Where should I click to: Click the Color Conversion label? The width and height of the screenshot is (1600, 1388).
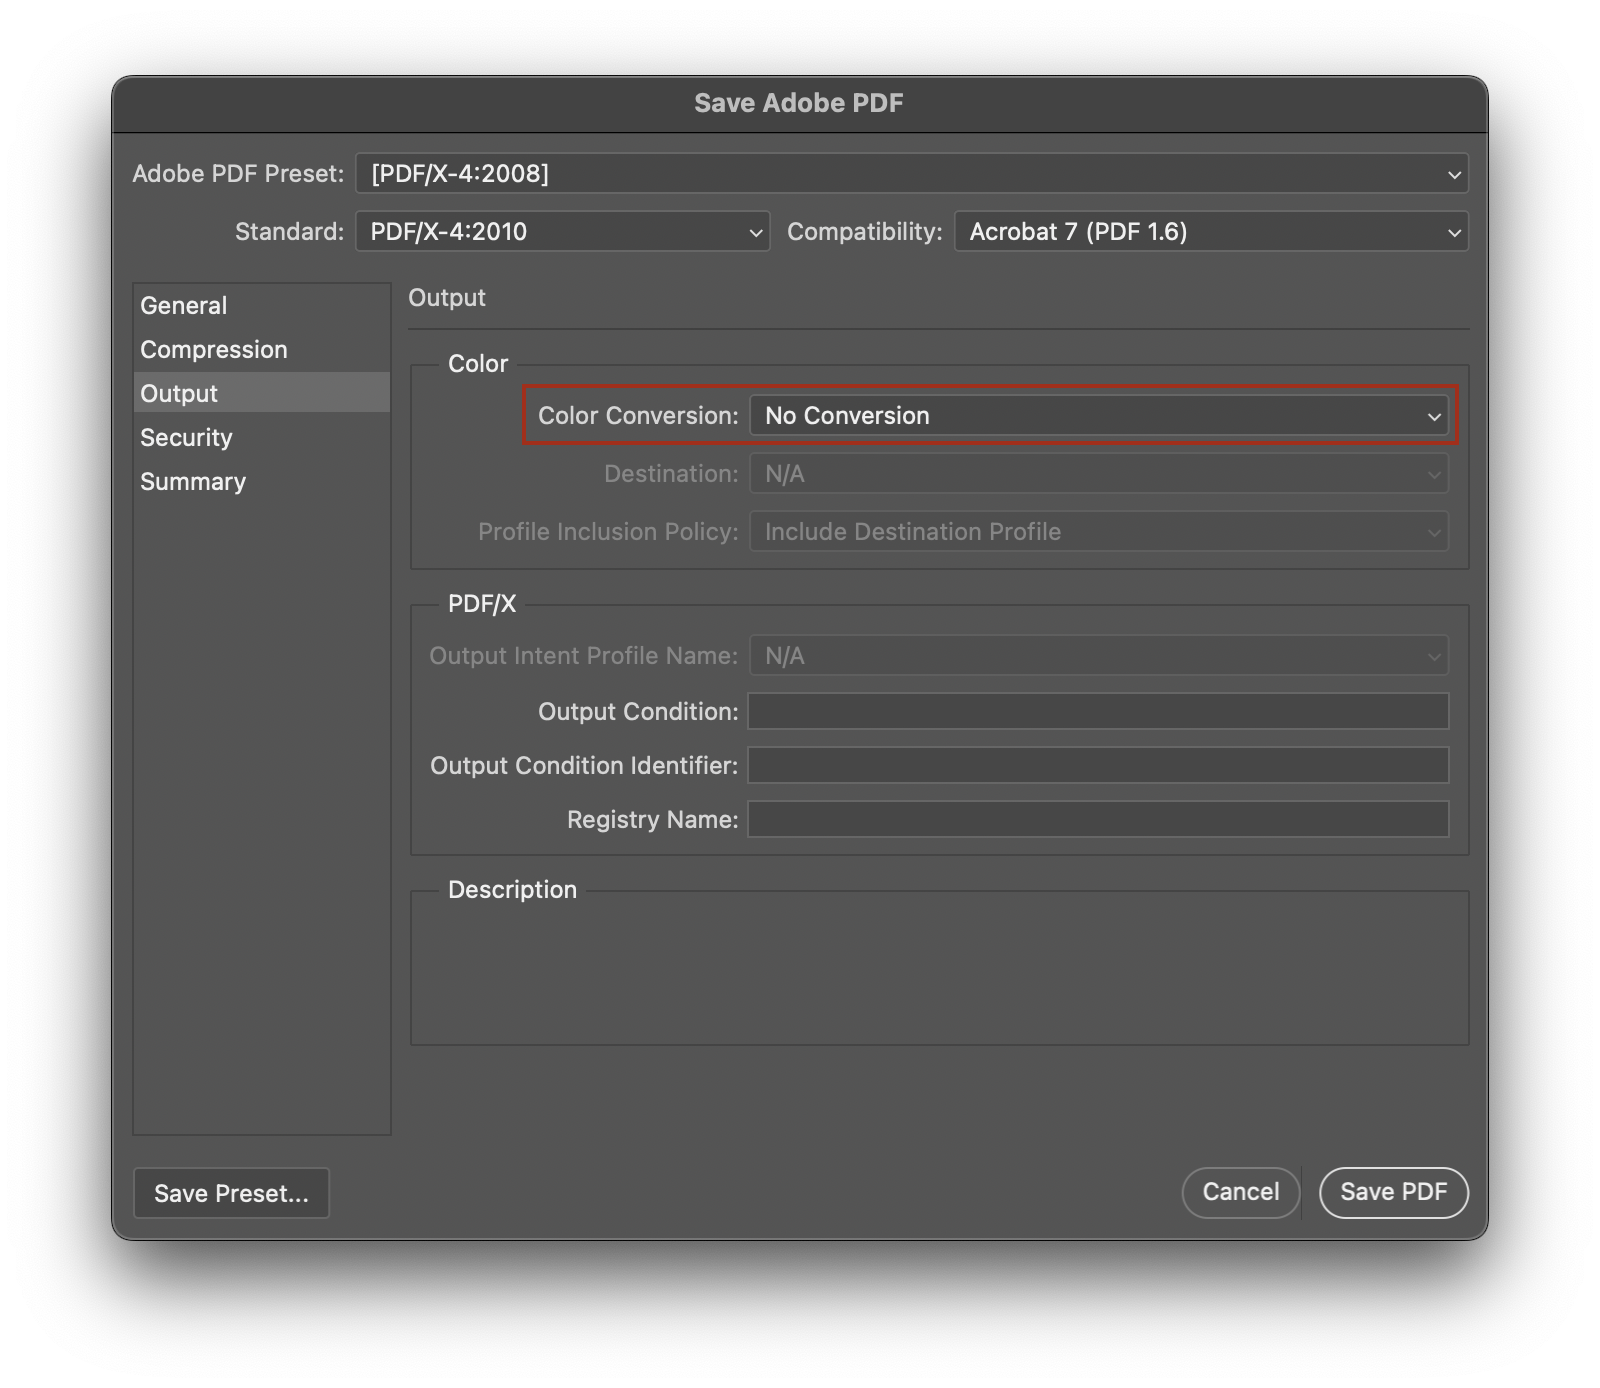click(x=638, y=416)
